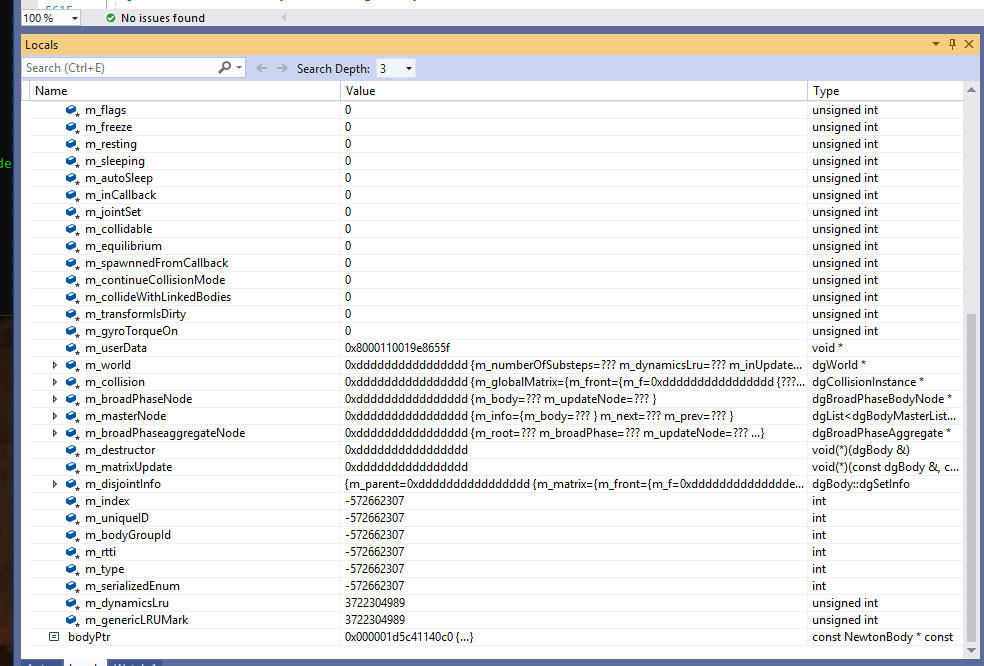Image resolution: width=984 pixels, height=666 pixels.
Task: Click the Type column header
Action: (x=825, y=91)
